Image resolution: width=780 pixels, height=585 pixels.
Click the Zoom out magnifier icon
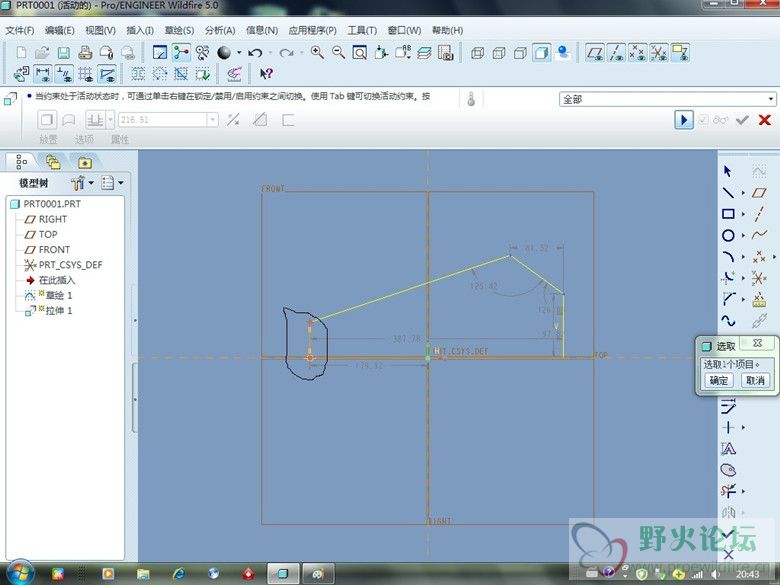(339, 53)
